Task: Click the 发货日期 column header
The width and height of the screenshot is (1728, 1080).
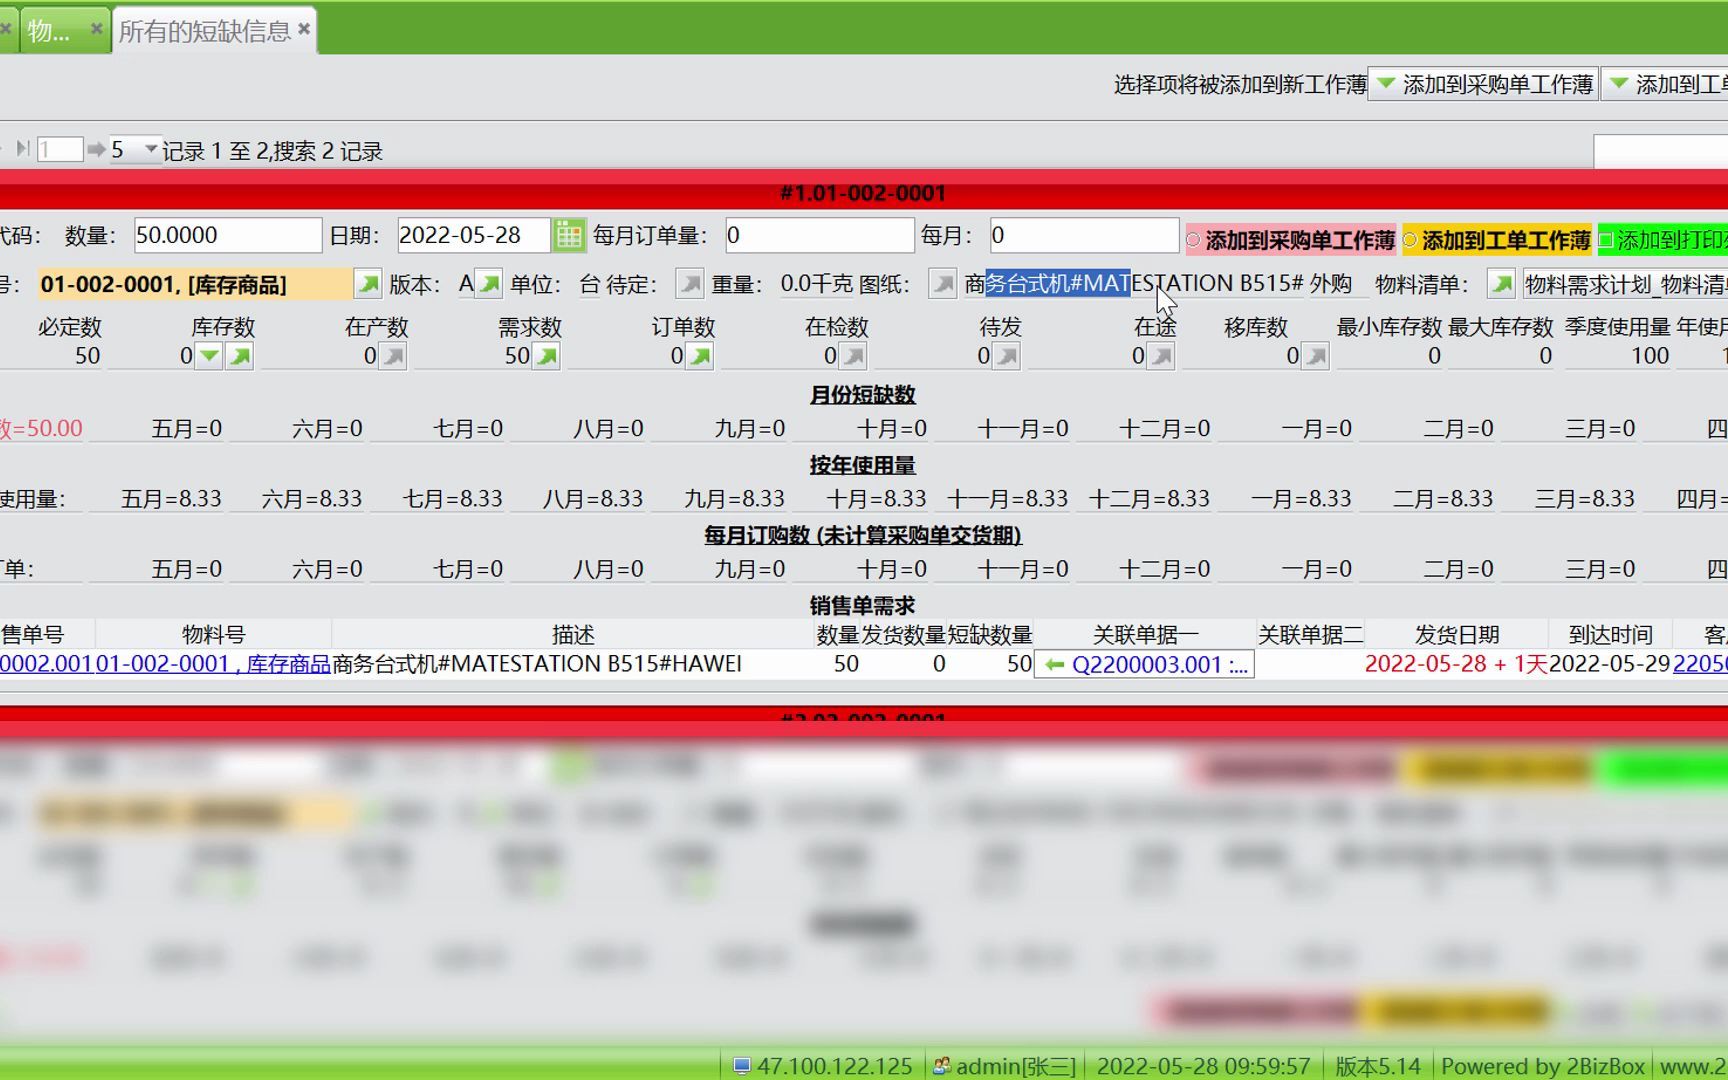Action: pos(1457,635)
